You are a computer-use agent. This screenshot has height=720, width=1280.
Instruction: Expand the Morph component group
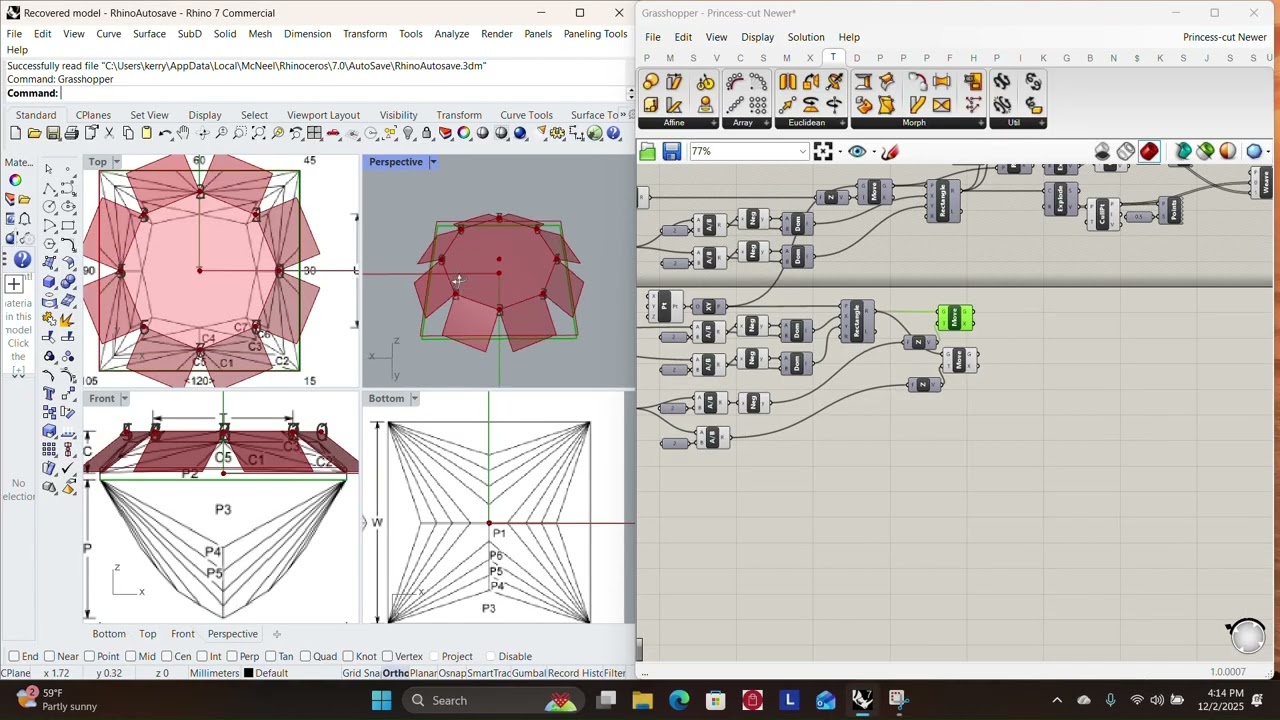click(x=981, y=123)
